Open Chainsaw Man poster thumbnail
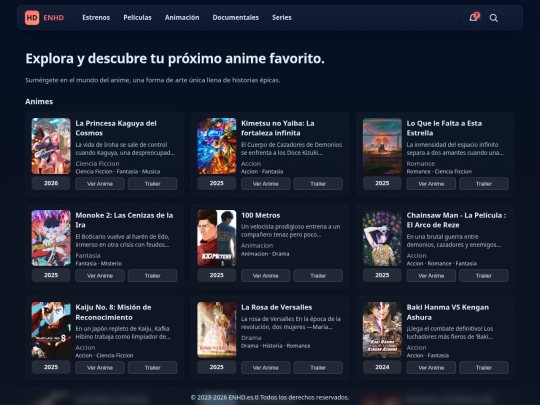540x405 pixels. [382, 238]
